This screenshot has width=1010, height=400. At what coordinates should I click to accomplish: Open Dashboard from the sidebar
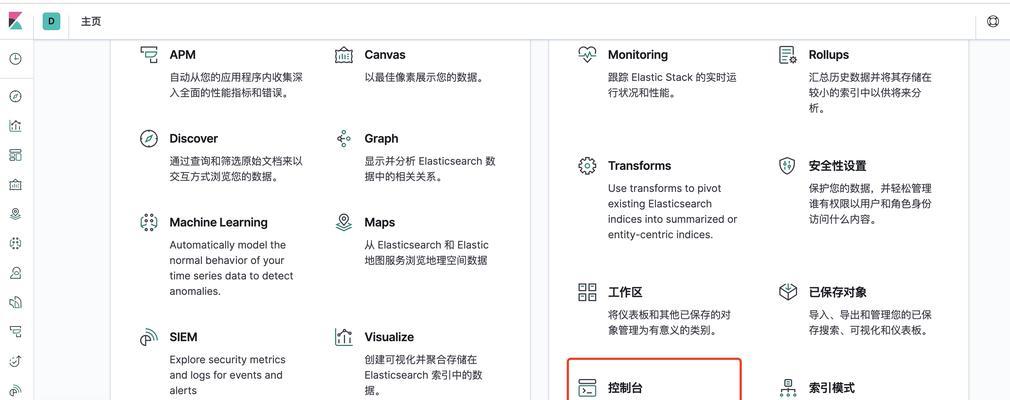click(x=15, y=155)
